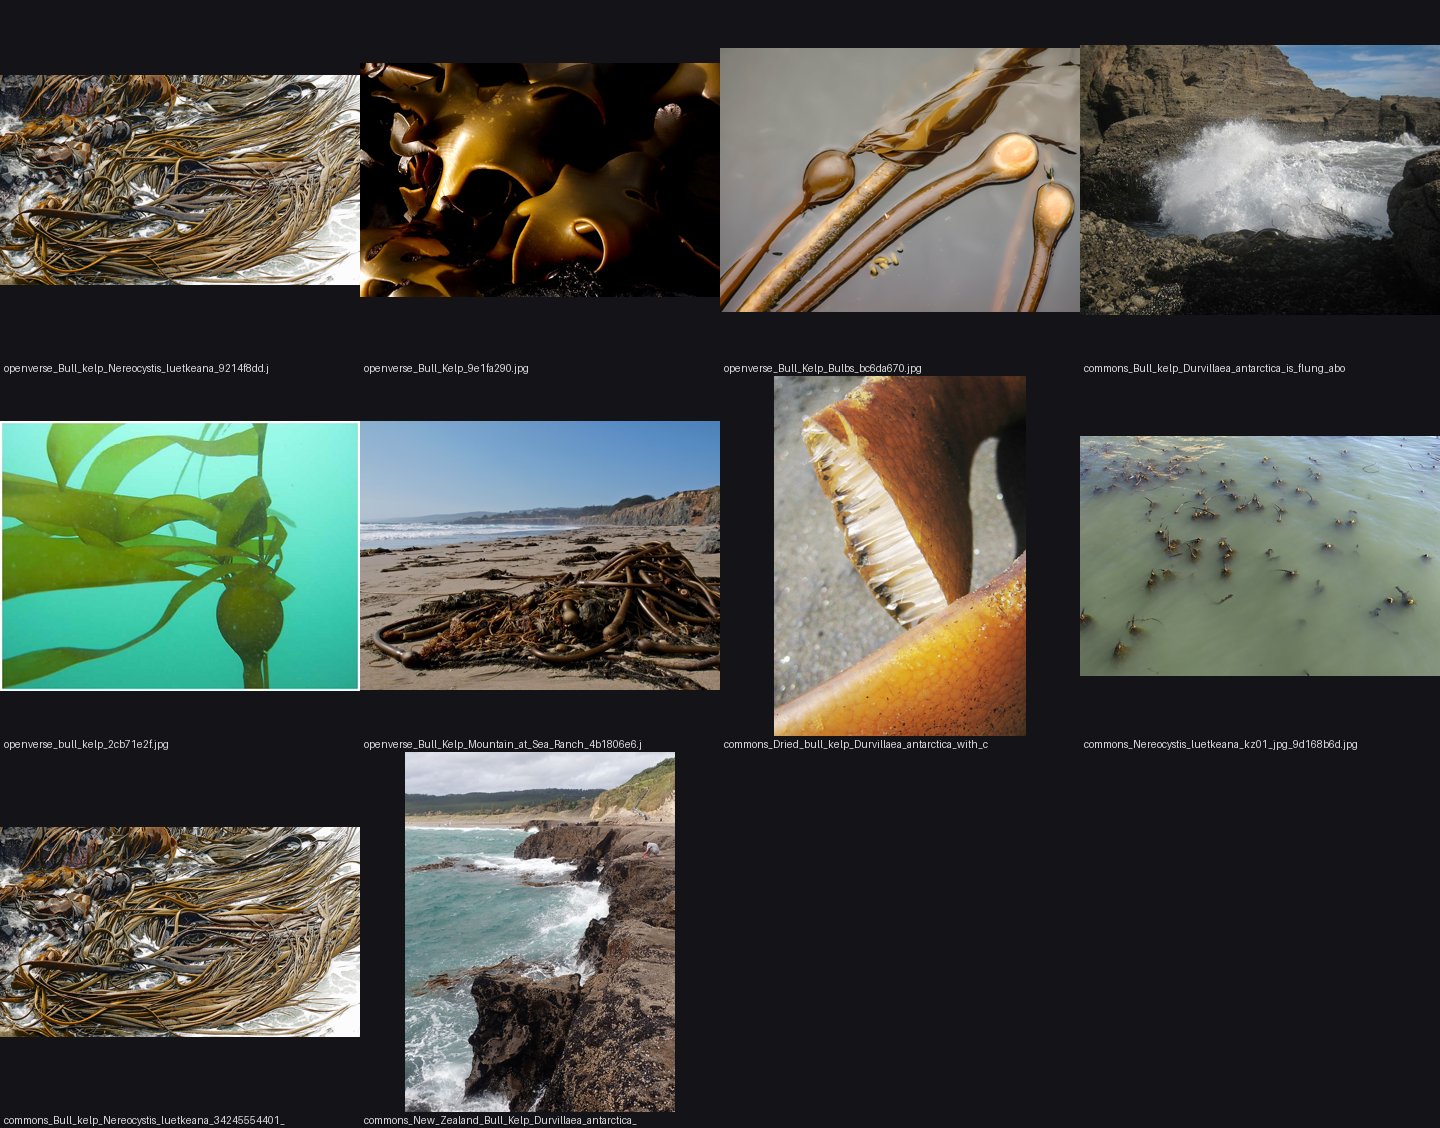Select filename openverse_Bull_Kelp_Mountain_at_Sea_Ranch_4b1806e6
Viewport: 1440px width, 1128px height.
pos(502,745)
